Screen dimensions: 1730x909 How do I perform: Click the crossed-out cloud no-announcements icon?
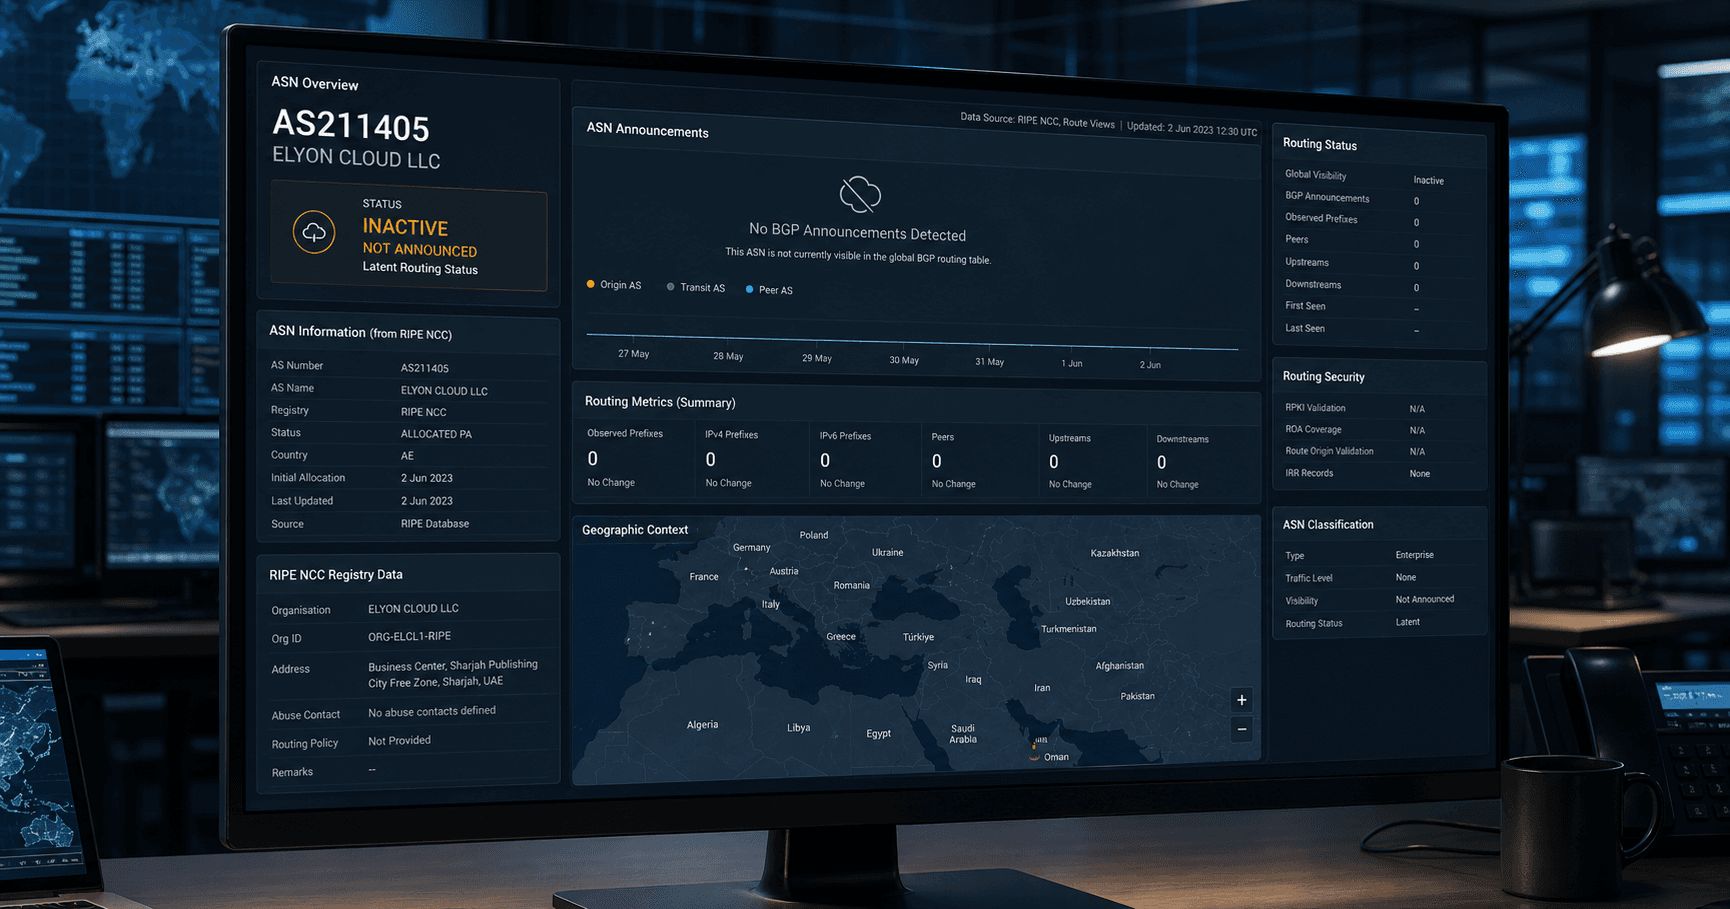click(860, 194)
